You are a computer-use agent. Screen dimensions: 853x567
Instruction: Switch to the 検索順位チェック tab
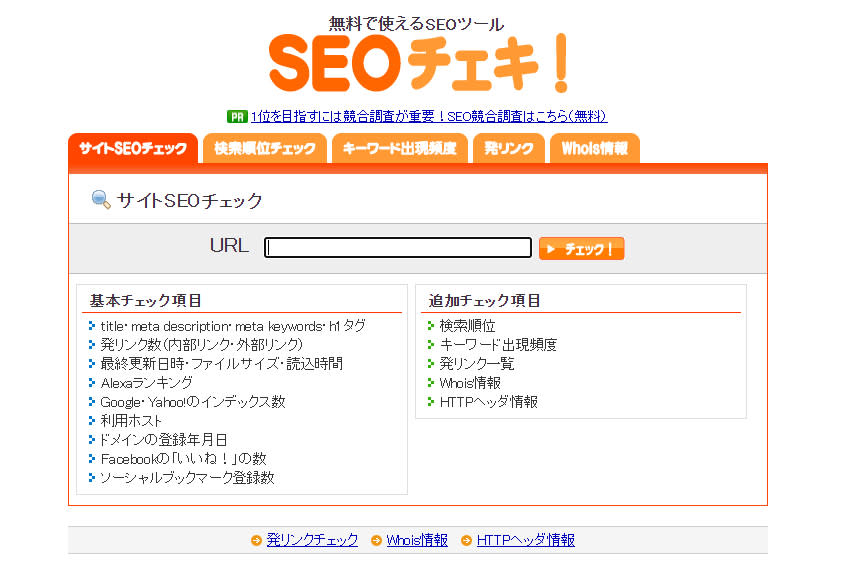pyautogui.click(x=265, y=148)
